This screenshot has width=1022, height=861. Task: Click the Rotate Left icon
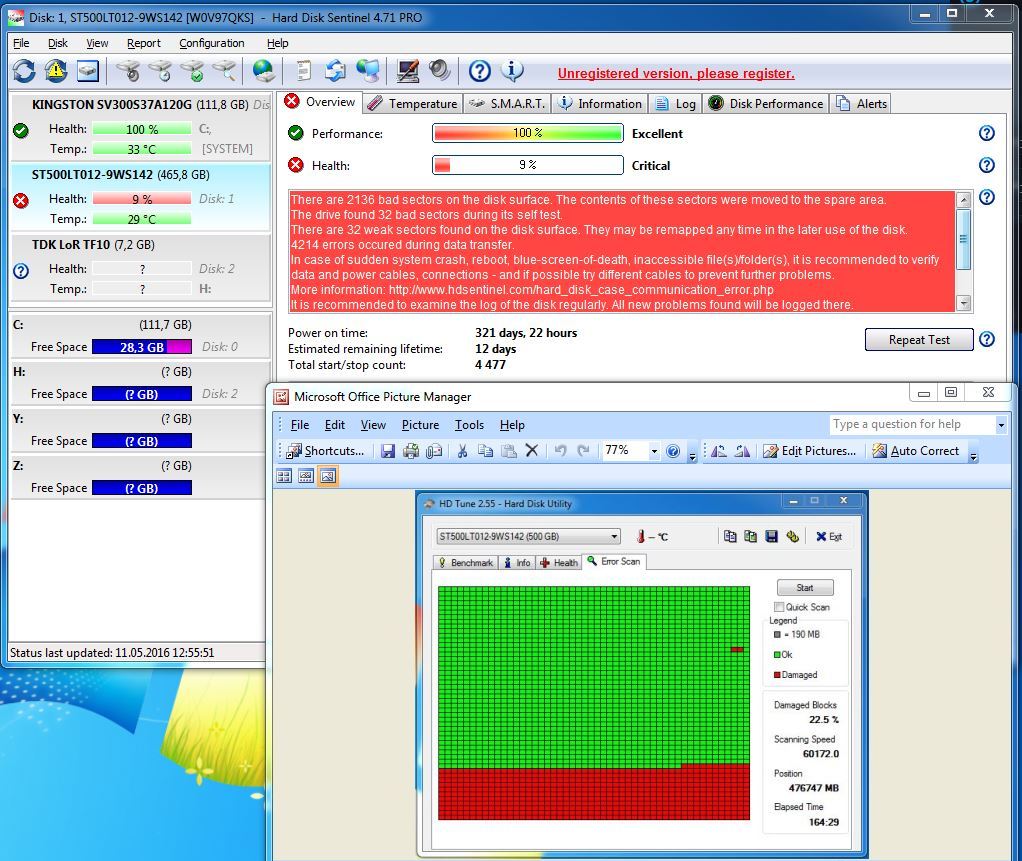718,451
